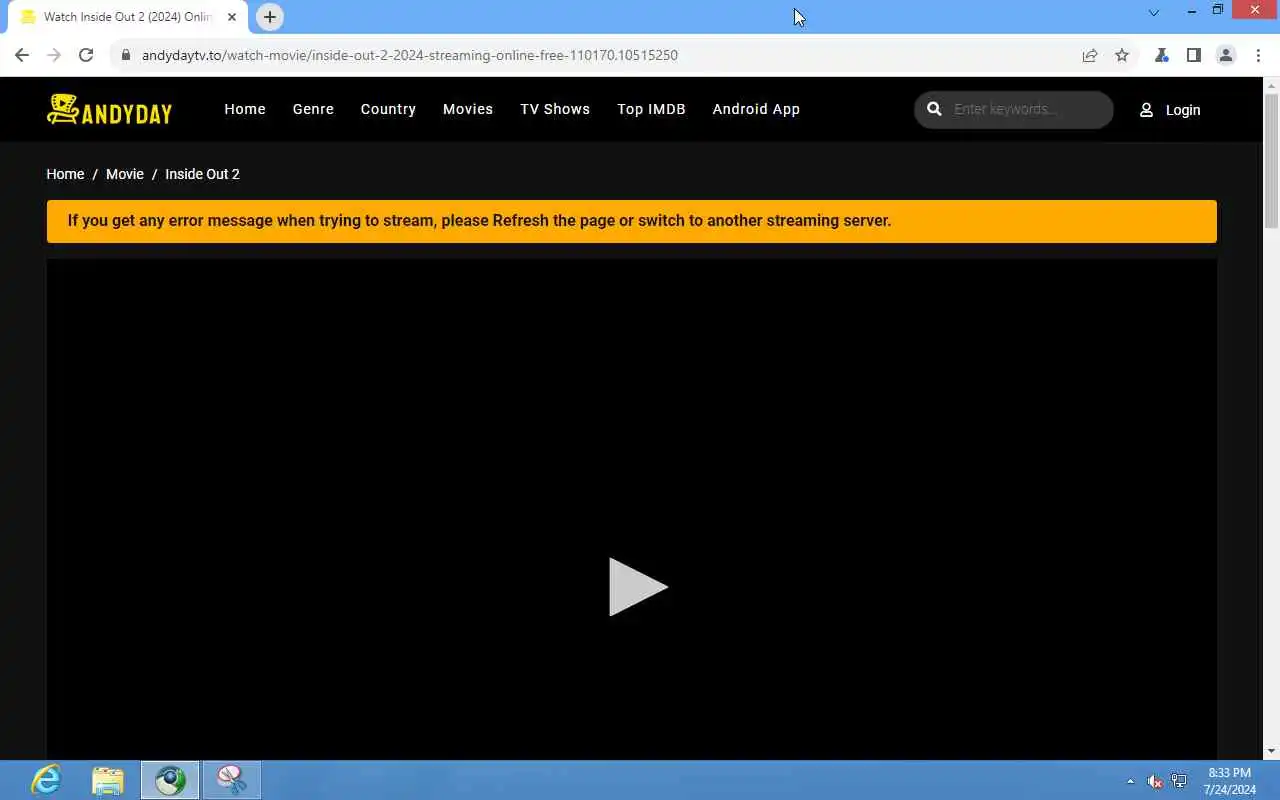Image resolution: width=1280 pixels, height=800 pixels.
Task: Go to the Movies section
Action: pos(468,109)
